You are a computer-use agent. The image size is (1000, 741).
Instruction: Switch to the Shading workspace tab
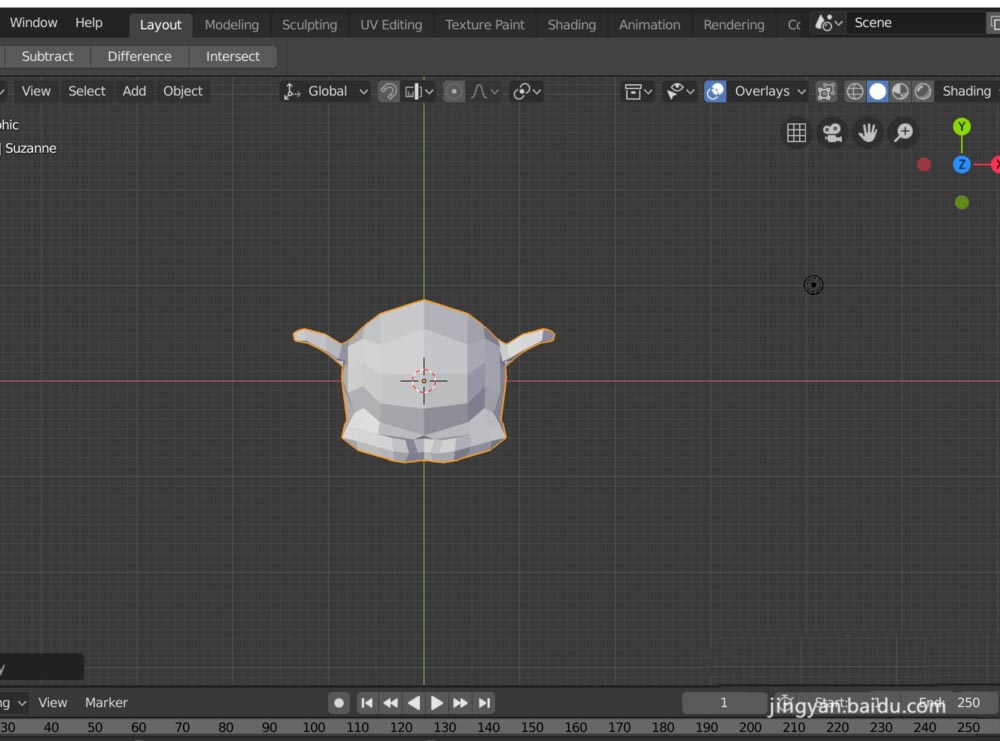(x=571, y=25)
